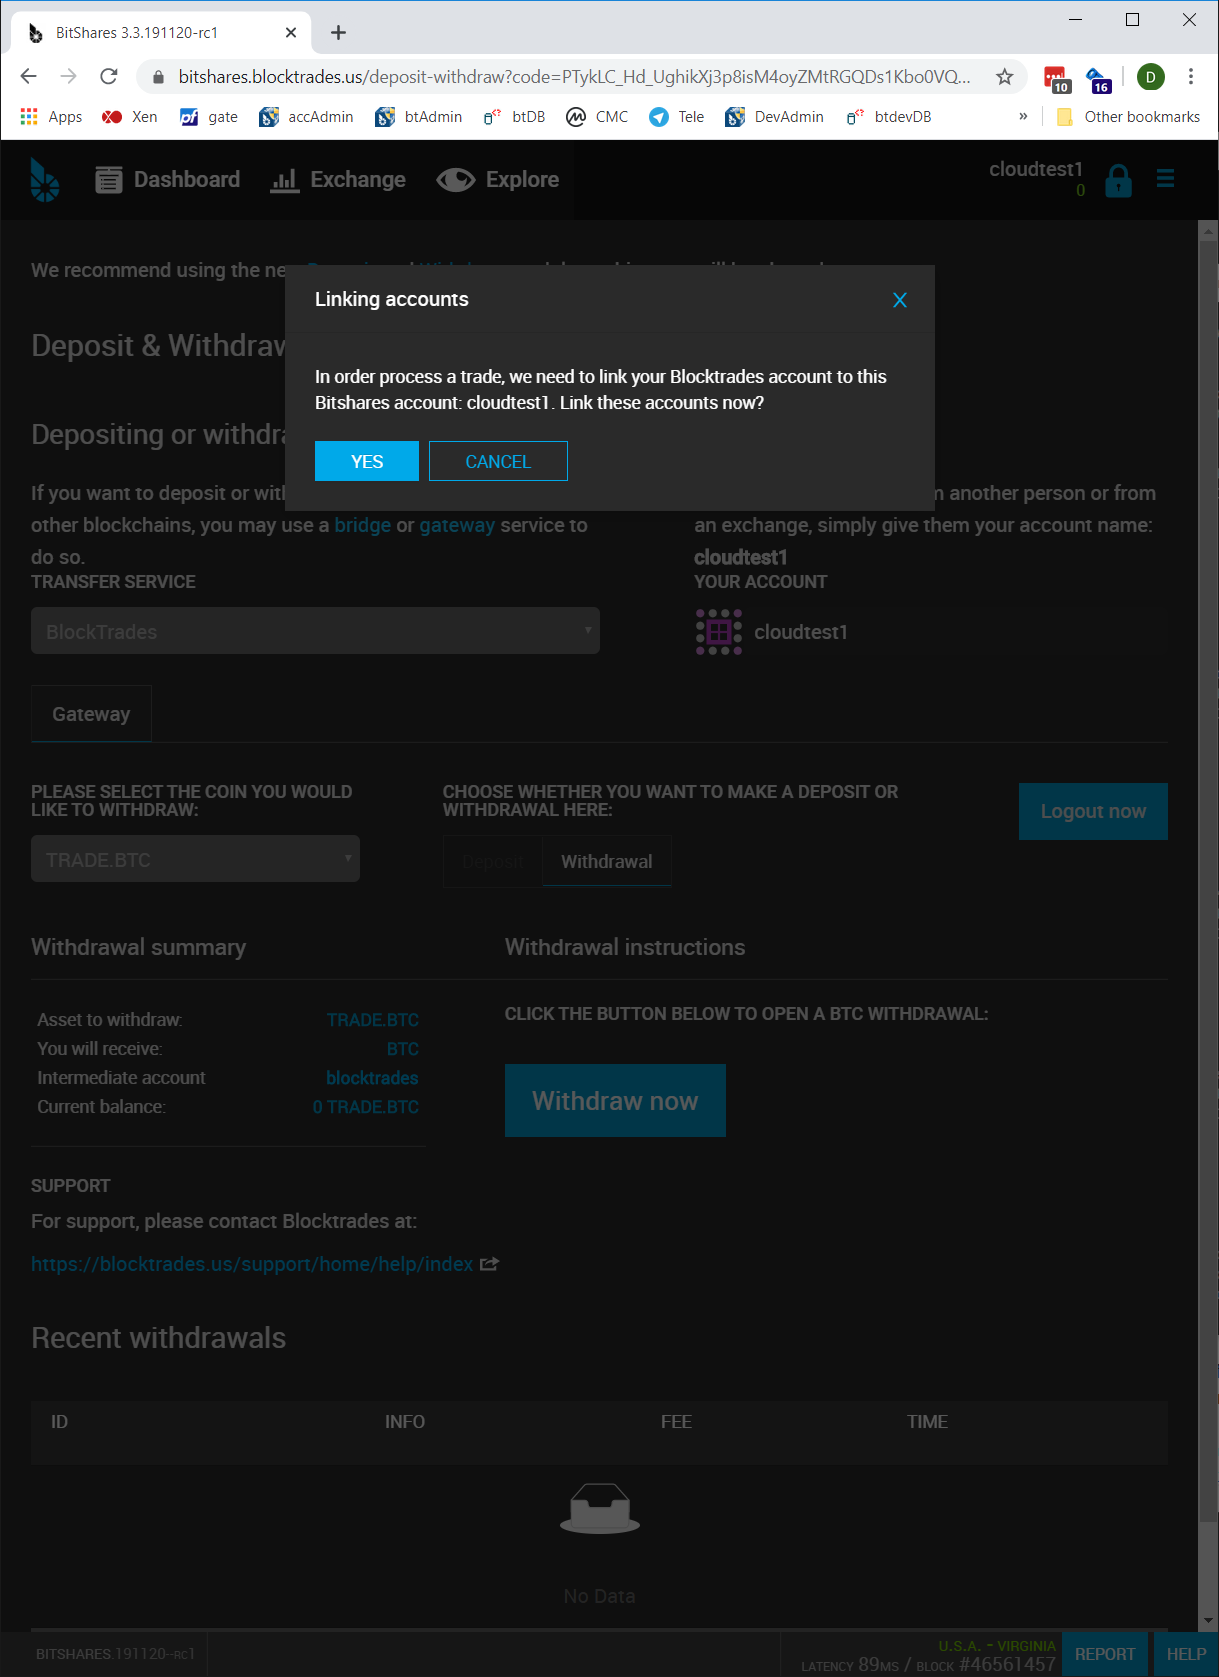The width and height of the screenshot is (1219, 1677).
Task: Click the cloudtest1 account name in header
Action: (1036, 169)
